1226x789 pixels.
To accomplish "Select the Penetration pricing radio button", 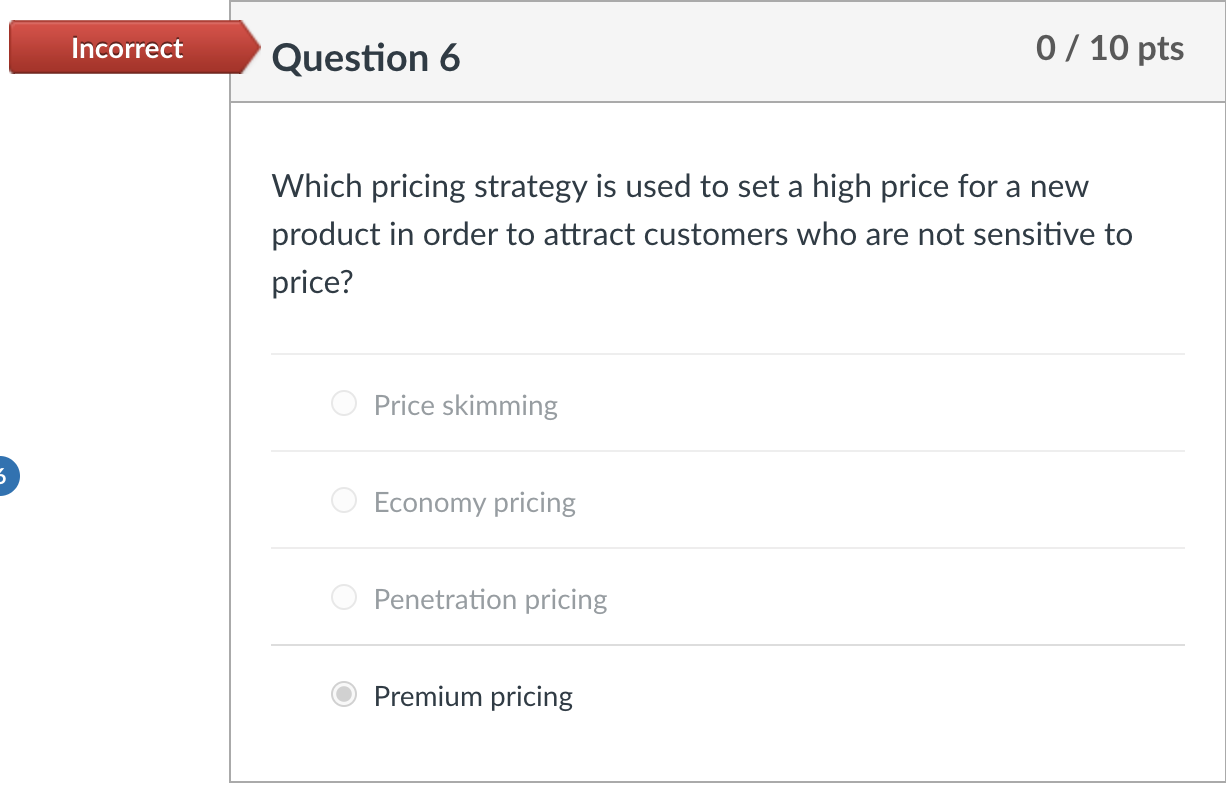I will pyautogui.click(x=344, y=597).
